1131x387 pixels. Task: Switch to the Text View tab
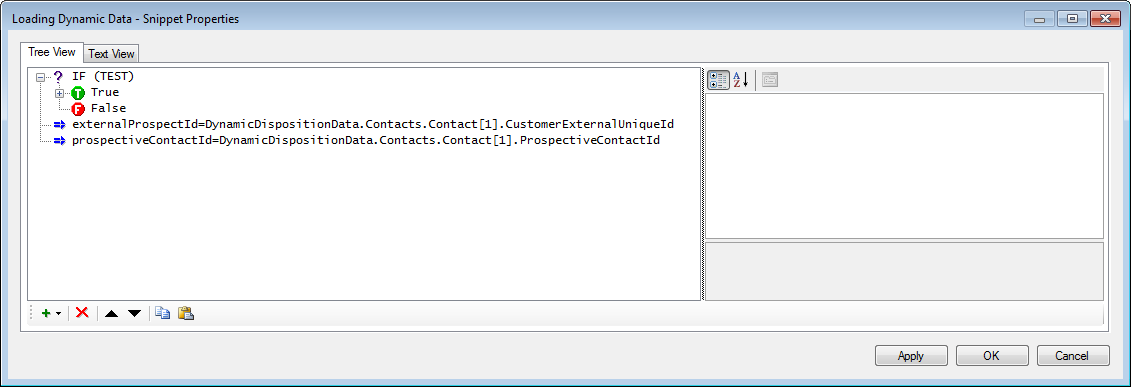click(111, 54)
